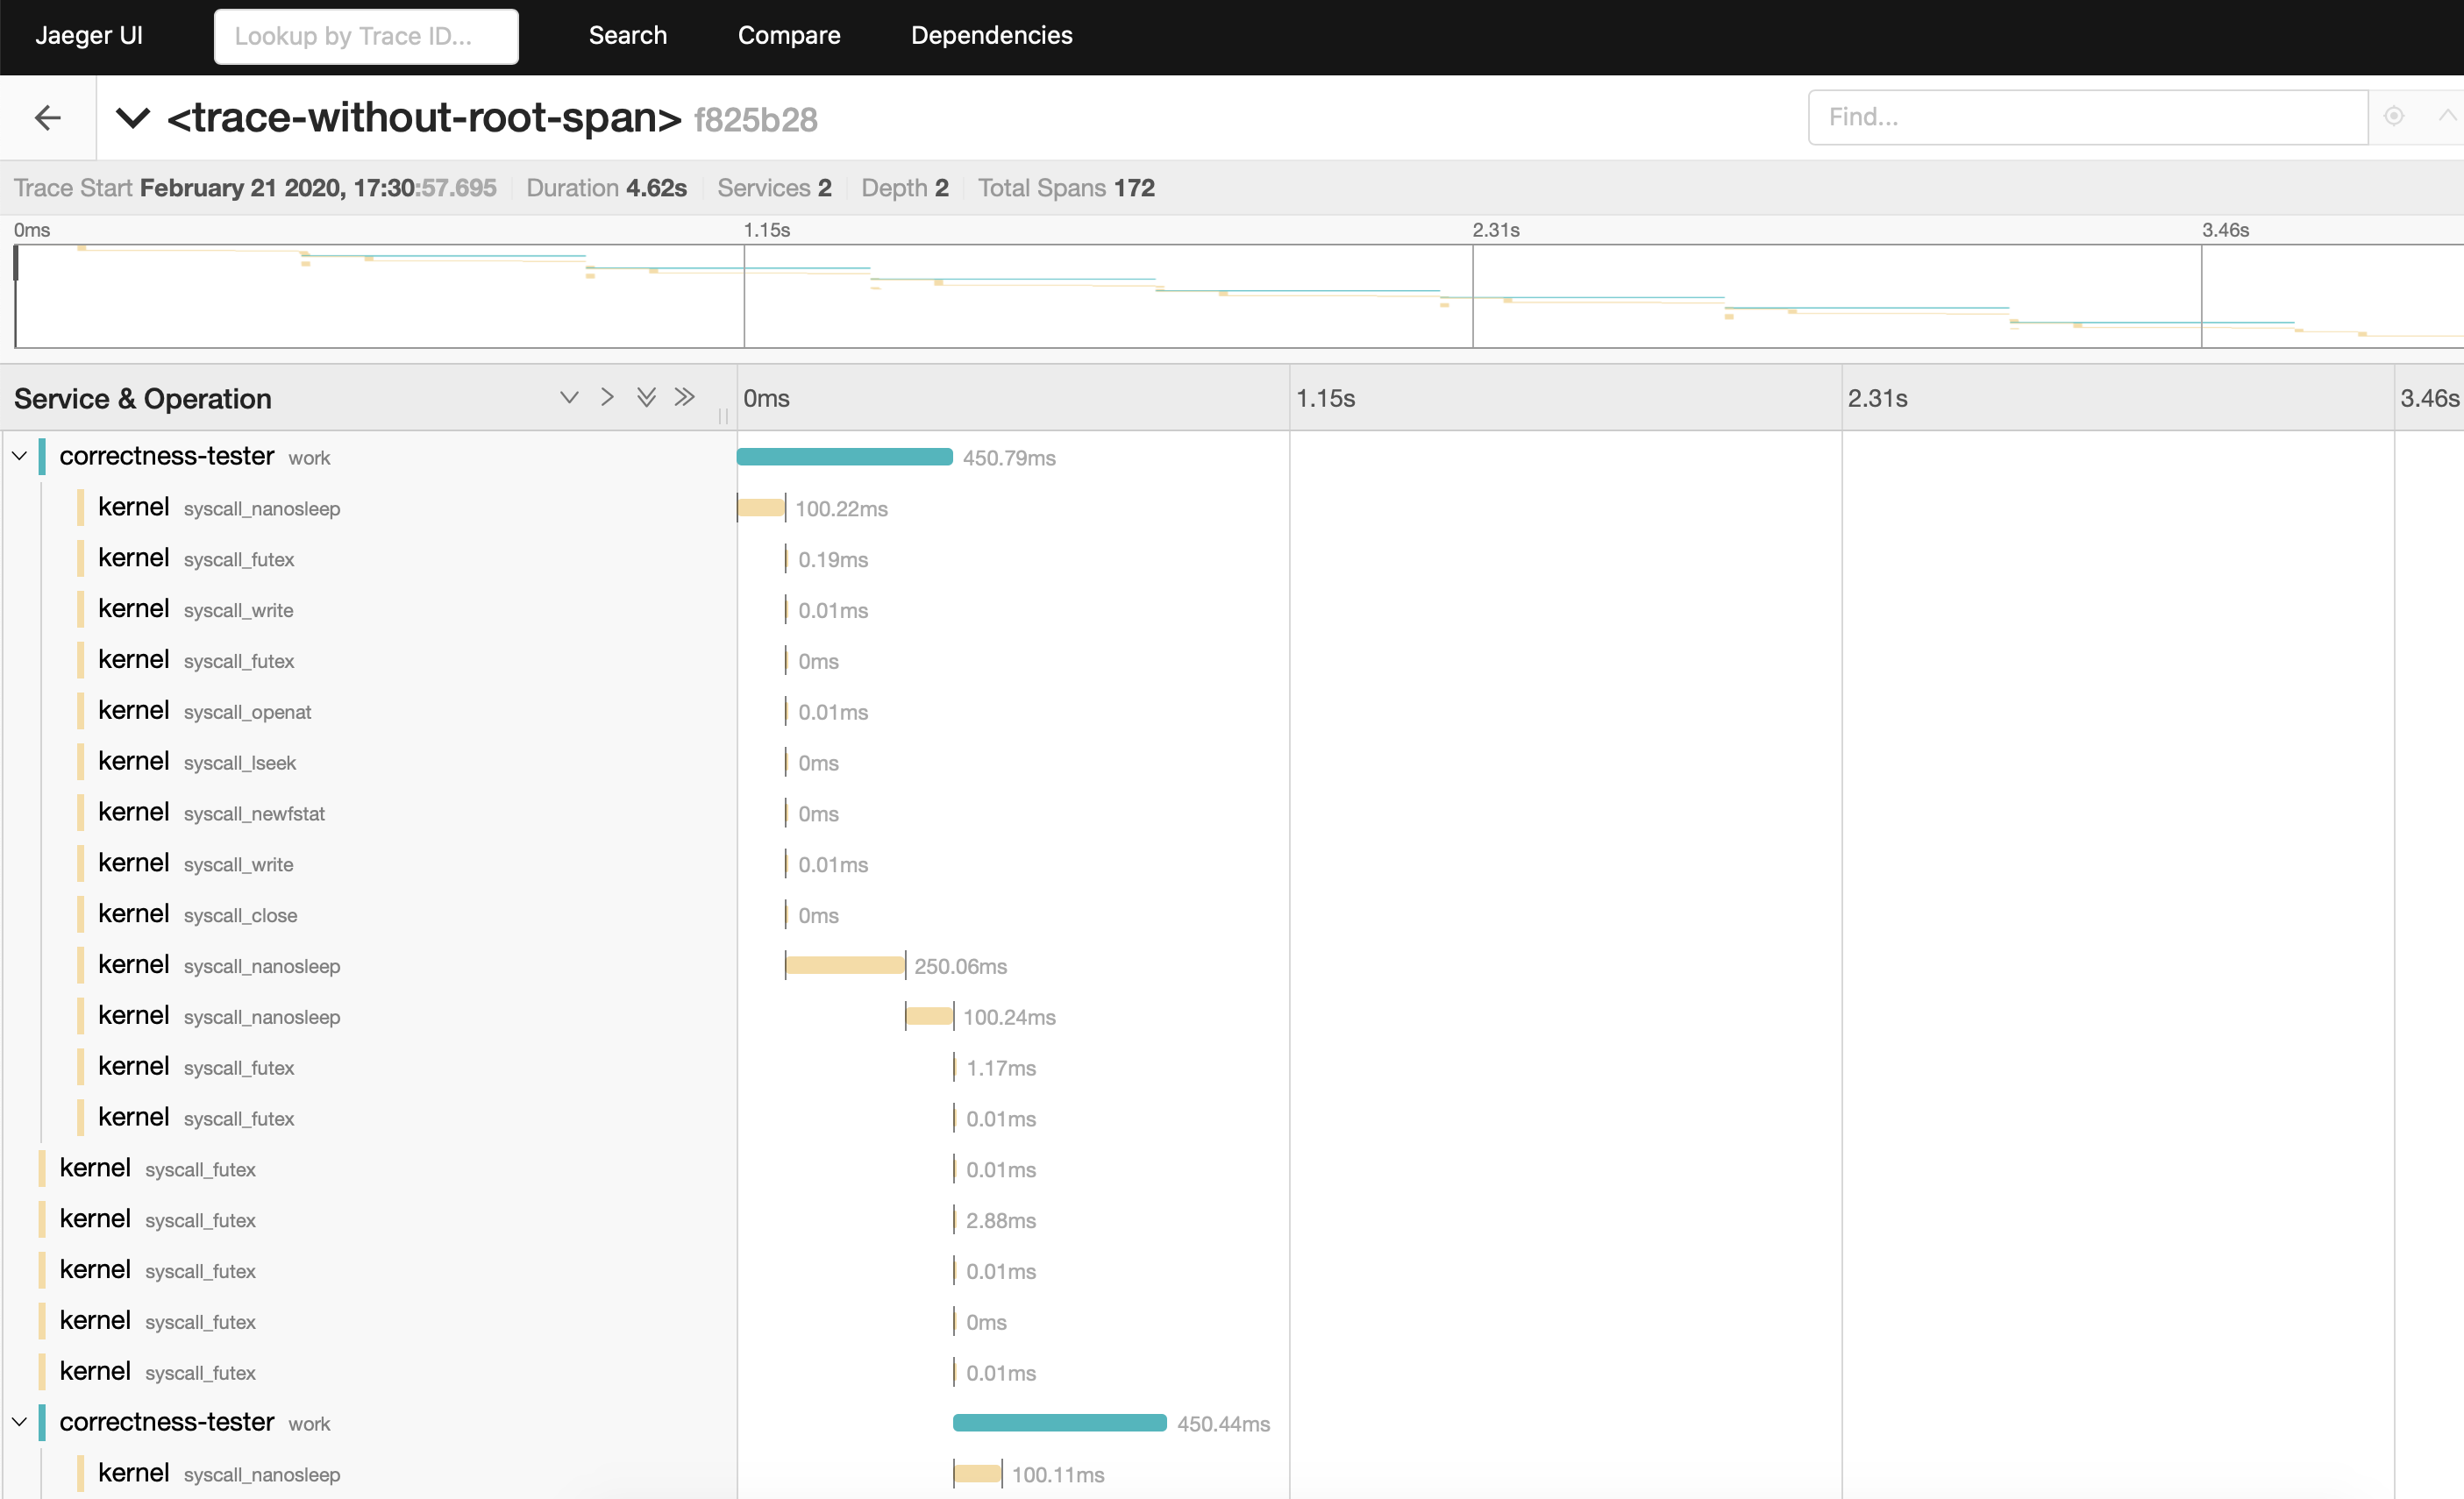Select the trace overview minimap region
The width and height of the screenshot is (2464, 1499).
point(1232,290)
